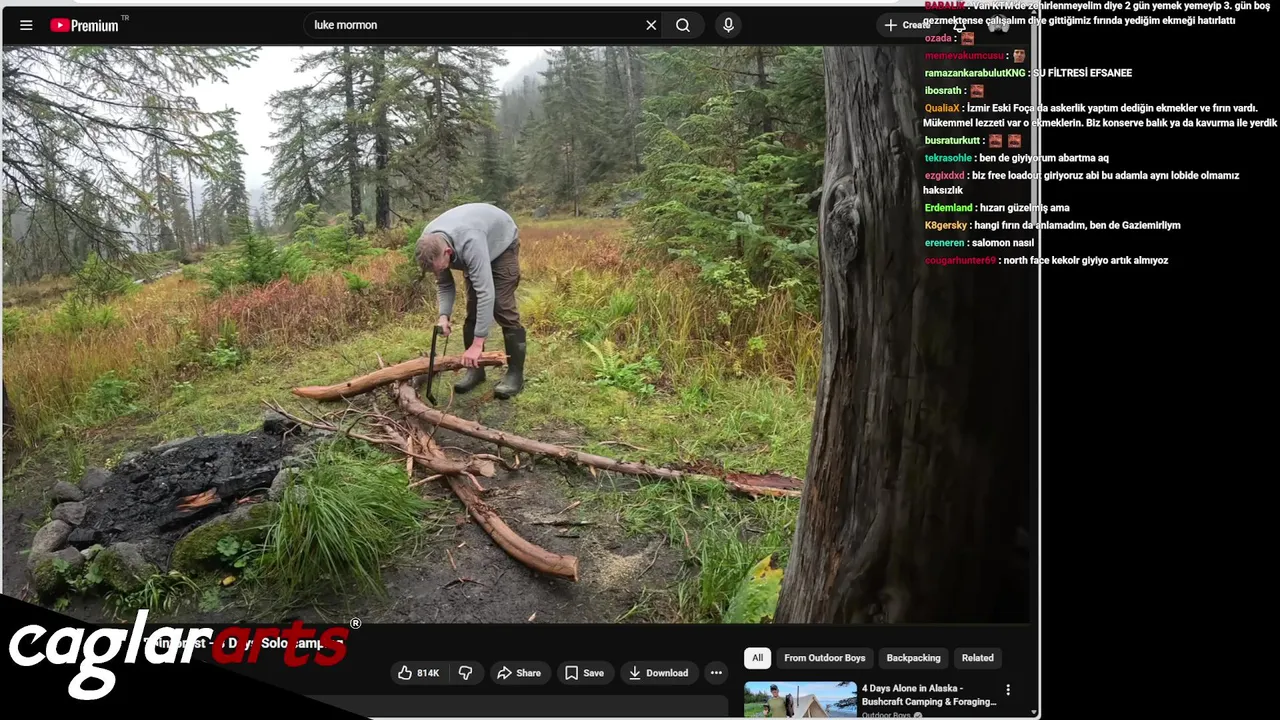Select the 'Related' filter chip

[x=978, y=658]
